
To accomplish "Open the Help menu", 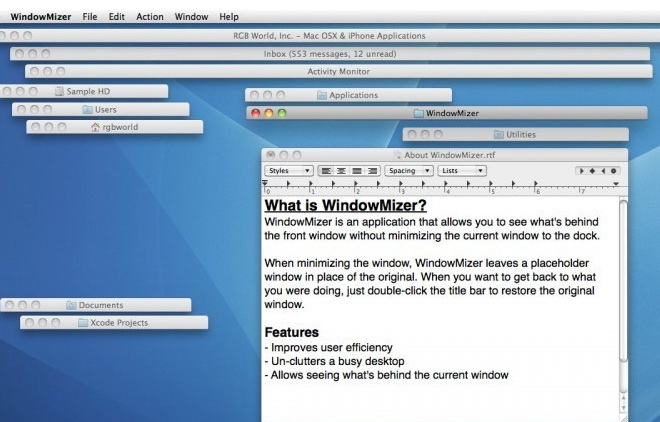I will pos(229,17).
